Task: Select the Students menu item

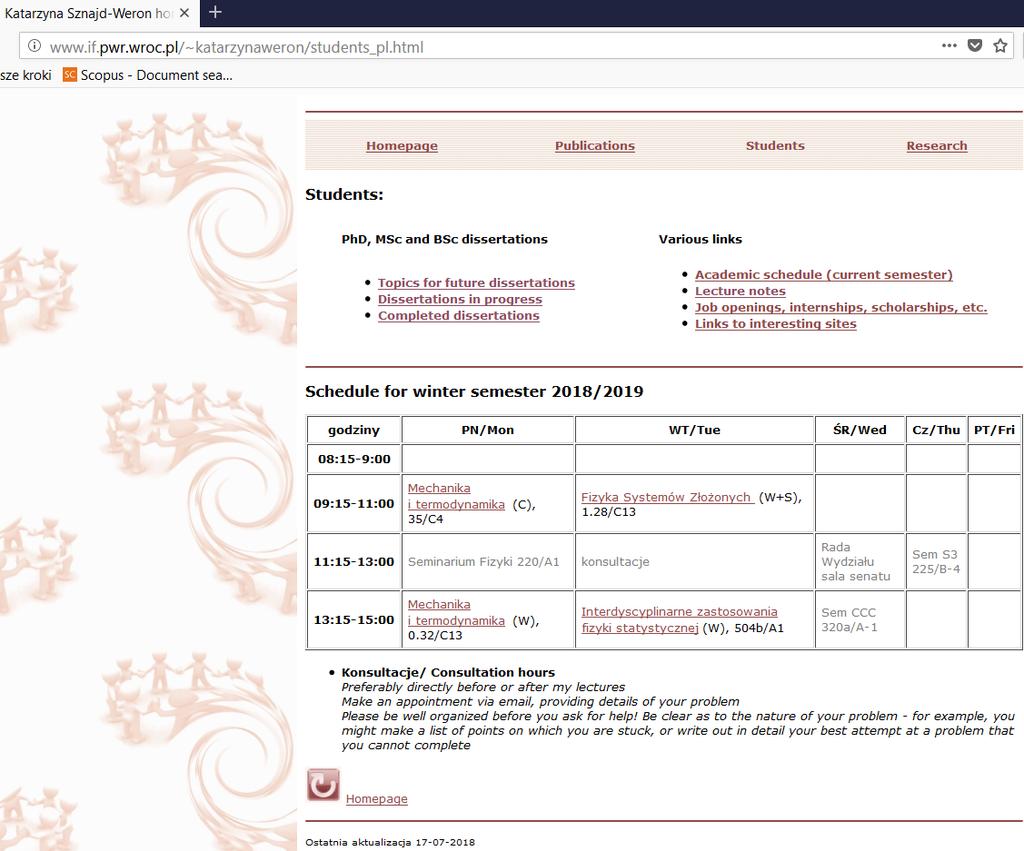Action: [x=775, y=146]
